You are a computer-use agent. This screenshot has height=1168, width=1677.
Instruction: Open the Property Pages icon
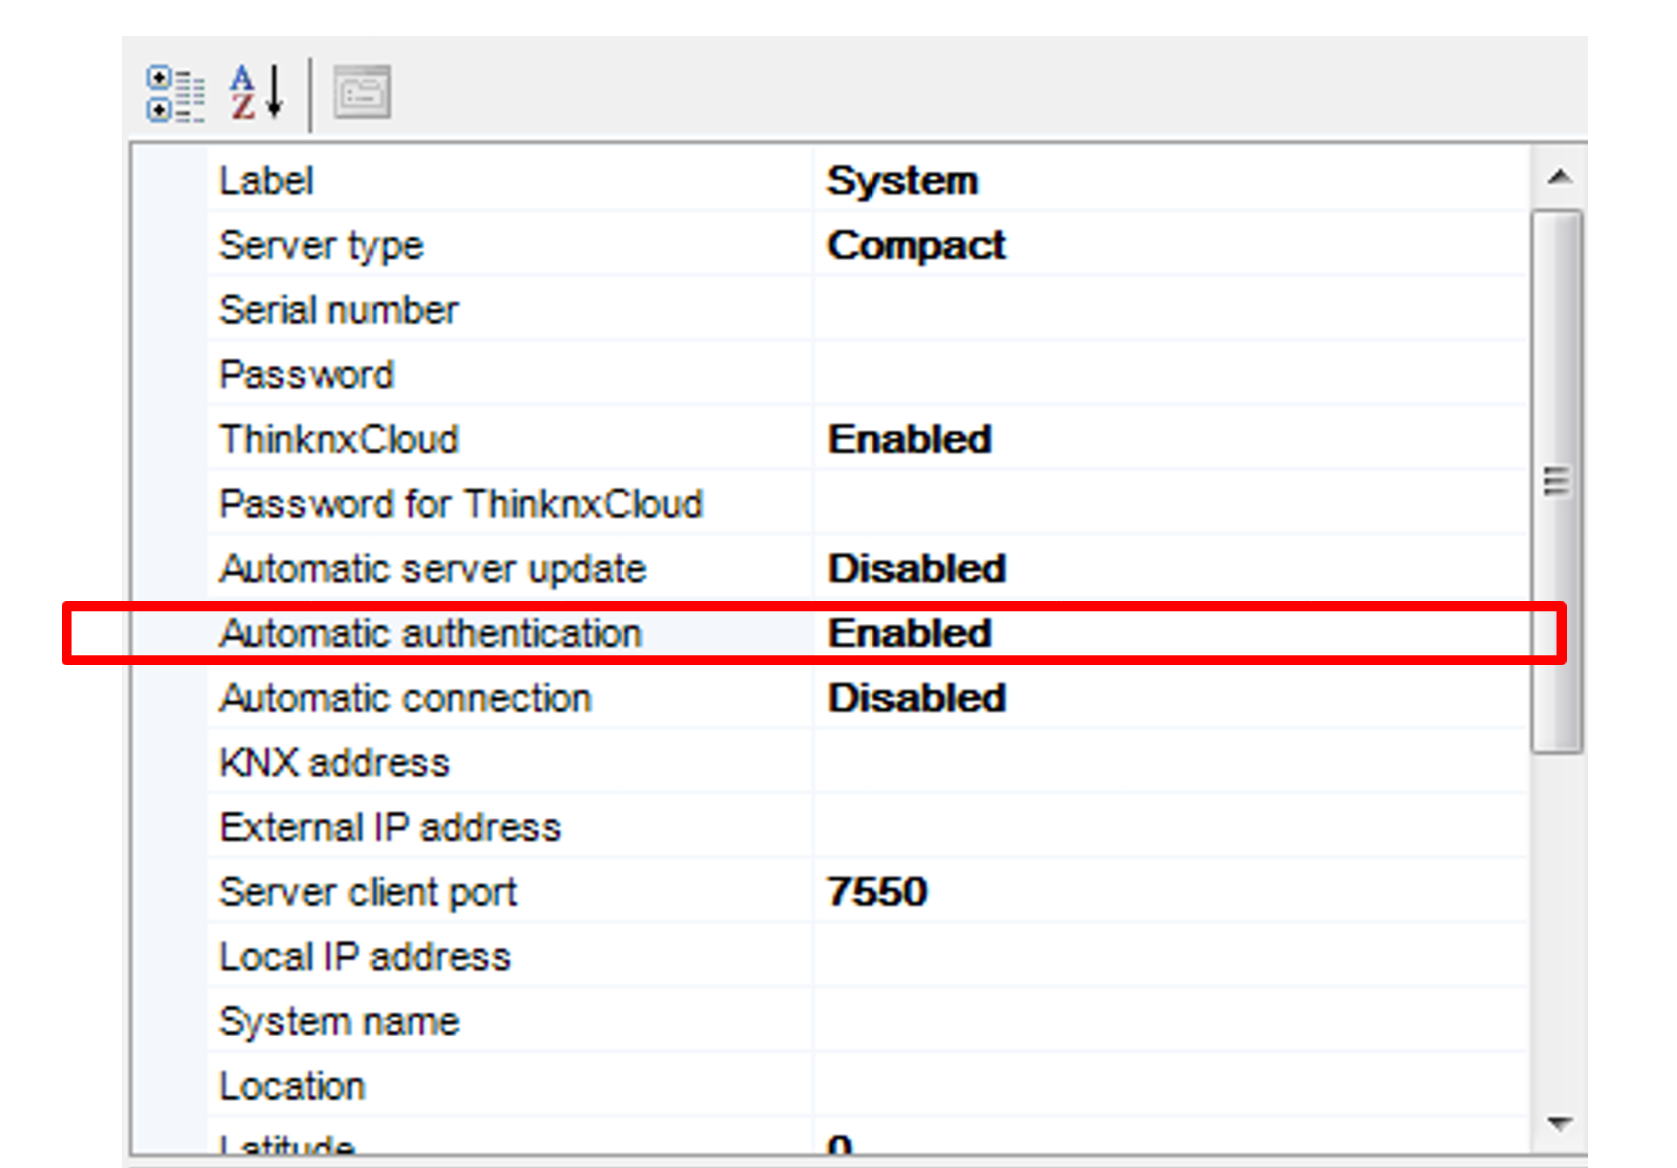(361, 93)
